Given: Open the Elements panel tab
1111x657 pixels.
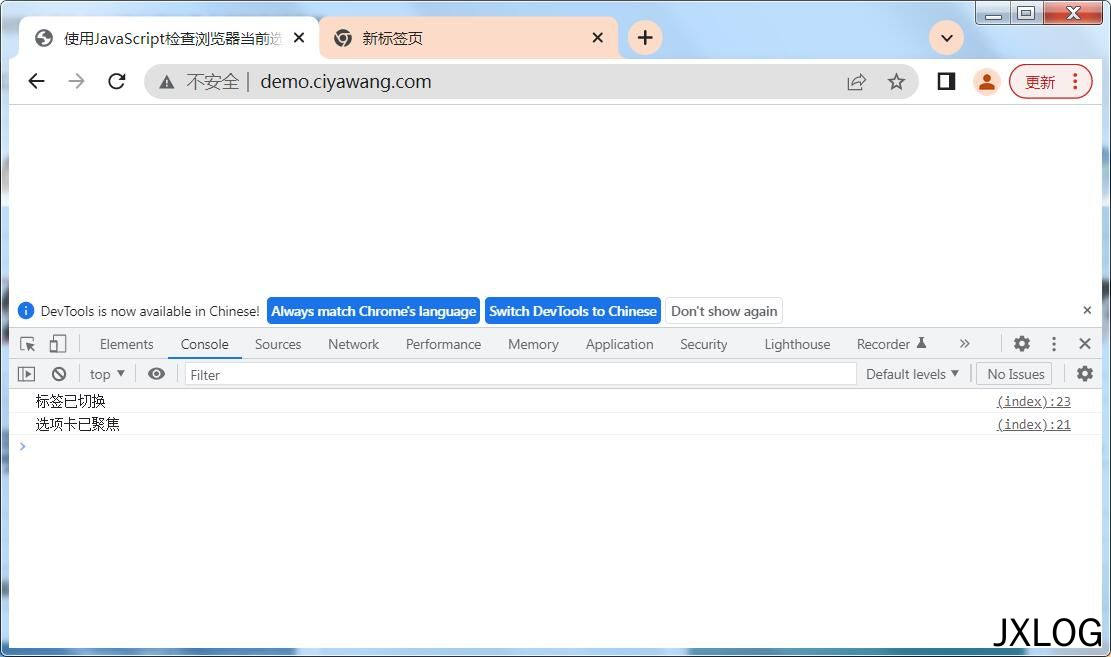Looking at the screenshot, I should click(126, 344).
